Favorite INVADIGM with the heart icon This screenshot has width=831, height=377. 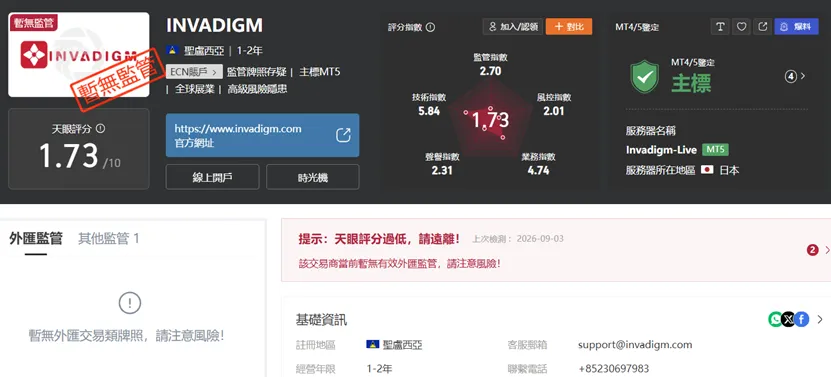pos(741,27)
